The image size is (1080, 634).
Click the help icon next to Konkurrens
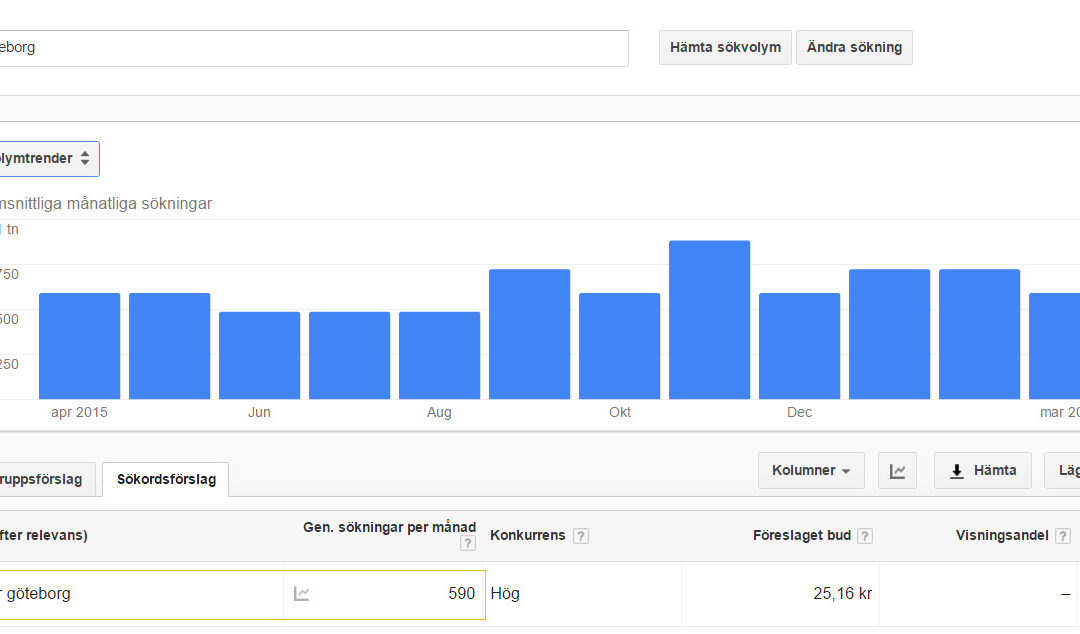click(581, 536)
